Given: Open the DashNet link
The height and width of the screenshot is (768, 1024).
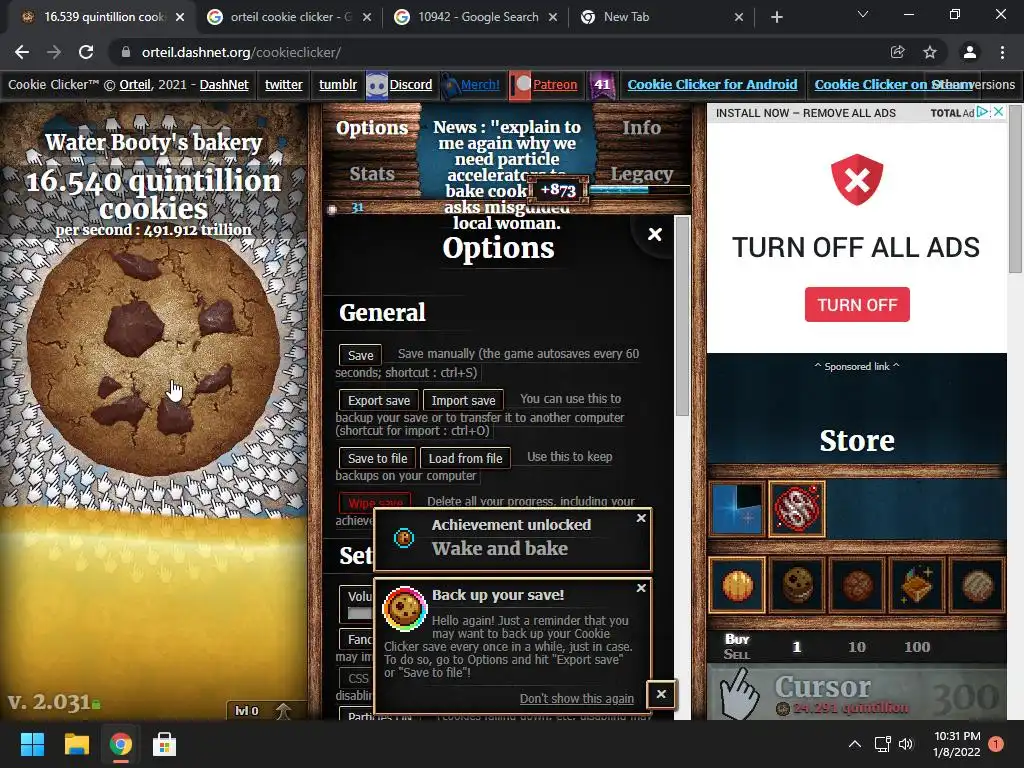Looking at the screenshot, I should (224, 84).
